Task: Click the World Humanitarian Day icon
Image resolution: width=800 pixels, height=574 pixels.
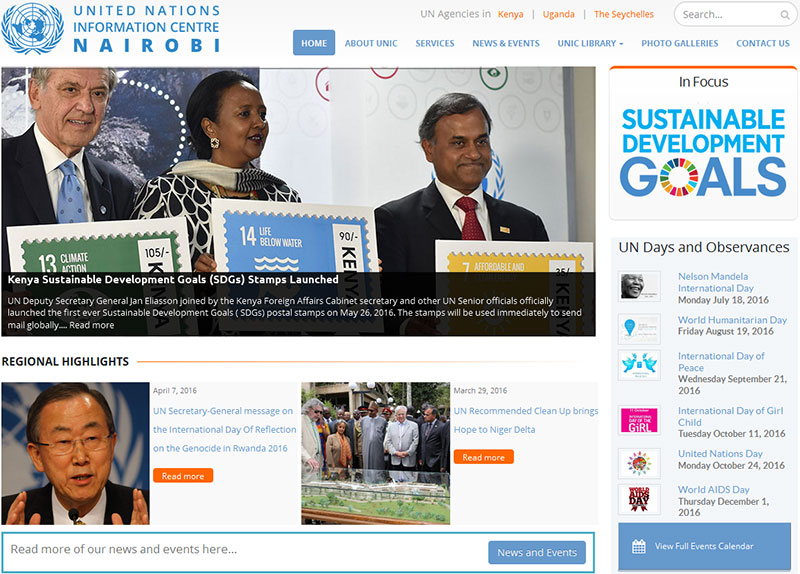Action: (x=638, y=328)
